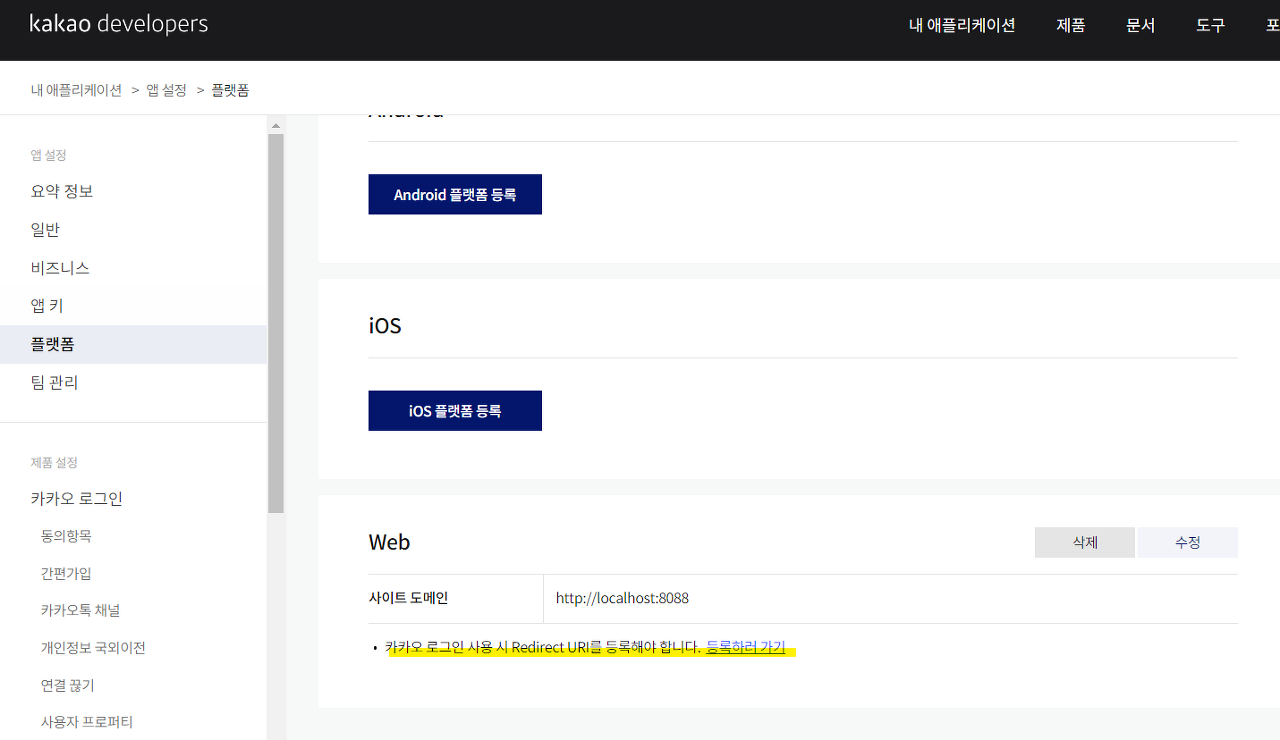Open 일반 settings in sidebar
The image size is (1280, 740).
click(46, 229)
